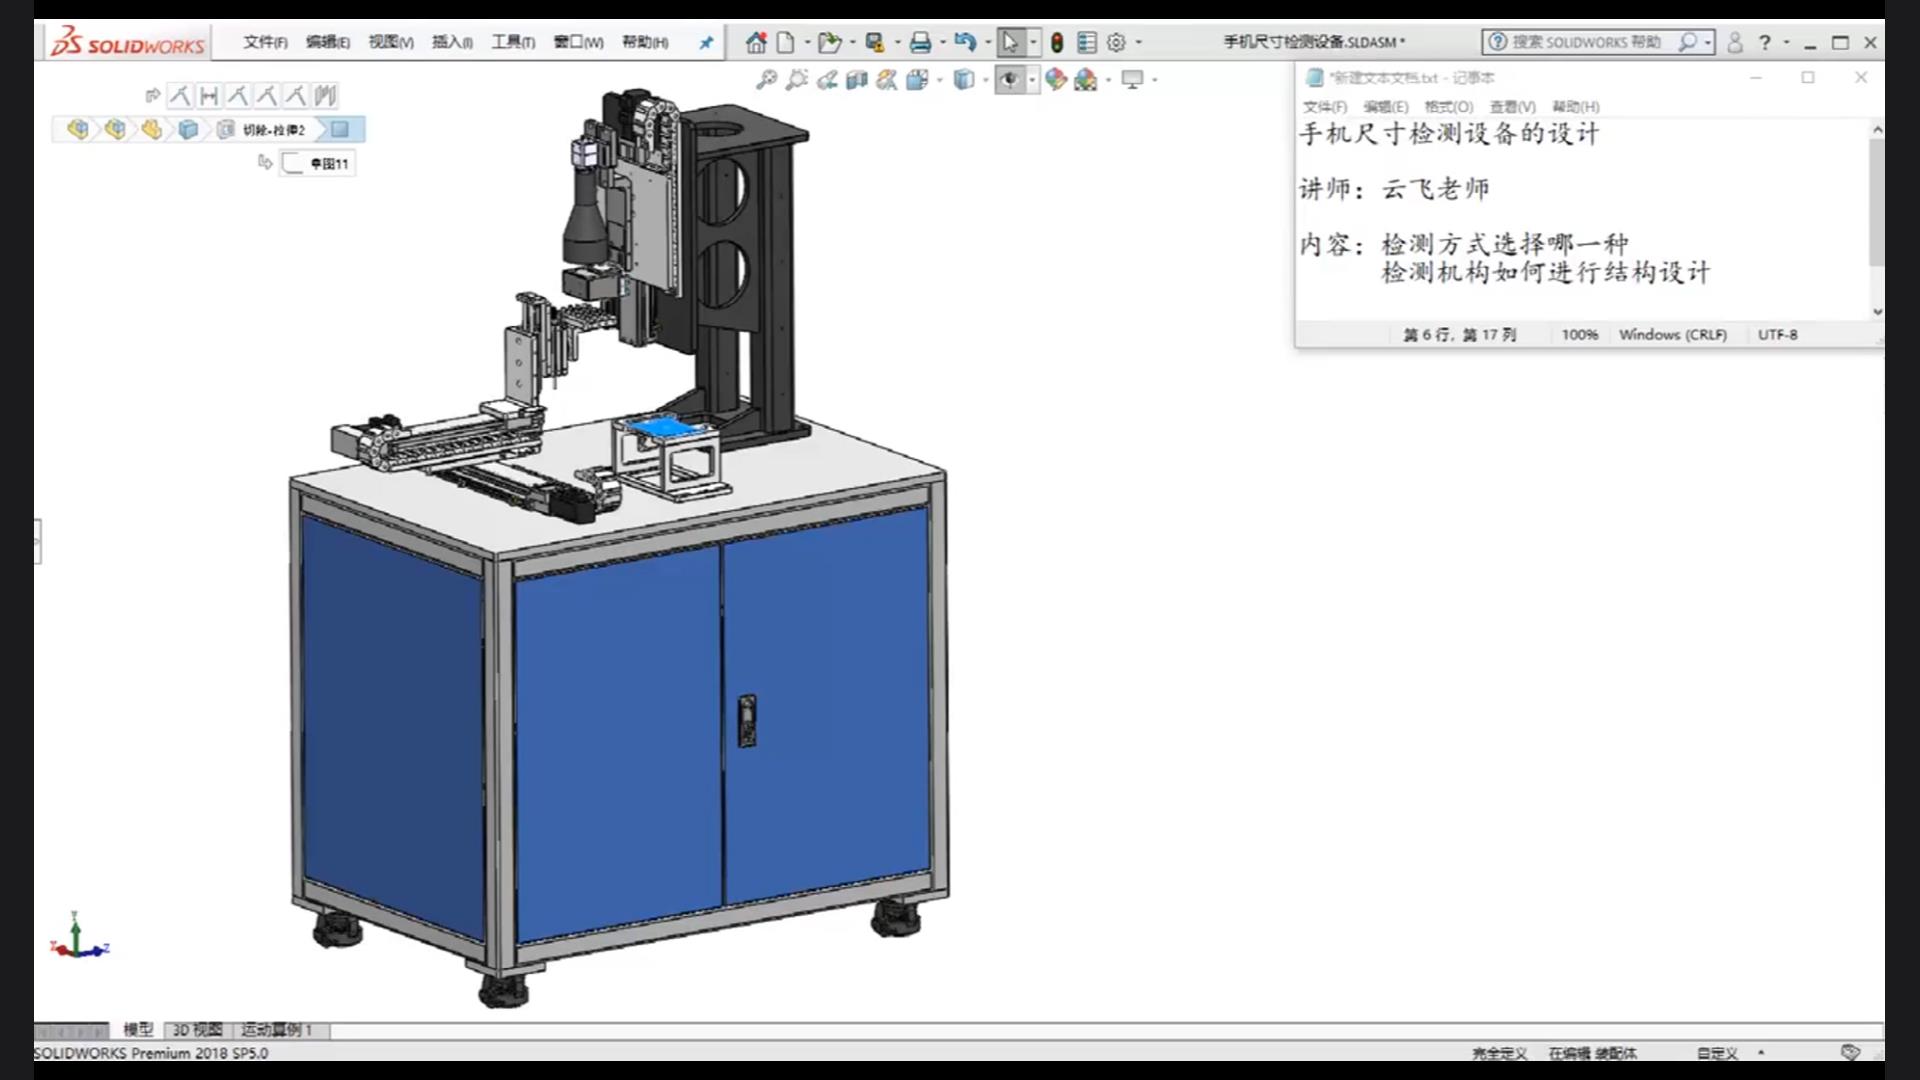Click the tag icon in the status bar
This screenshot has height=1080, width=1920.
pos(1850,1052)
